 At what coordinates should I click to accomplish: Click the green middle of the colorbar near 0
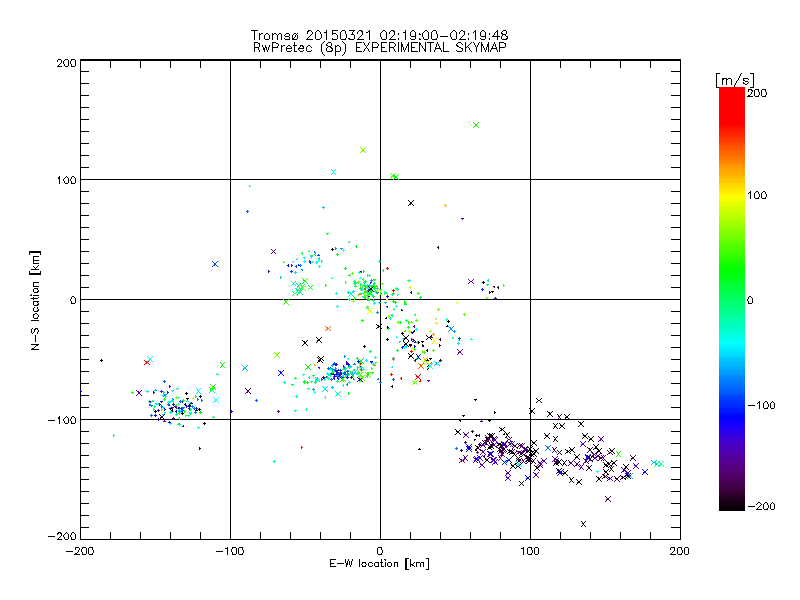pyautogui.click(x=732, y=299)
